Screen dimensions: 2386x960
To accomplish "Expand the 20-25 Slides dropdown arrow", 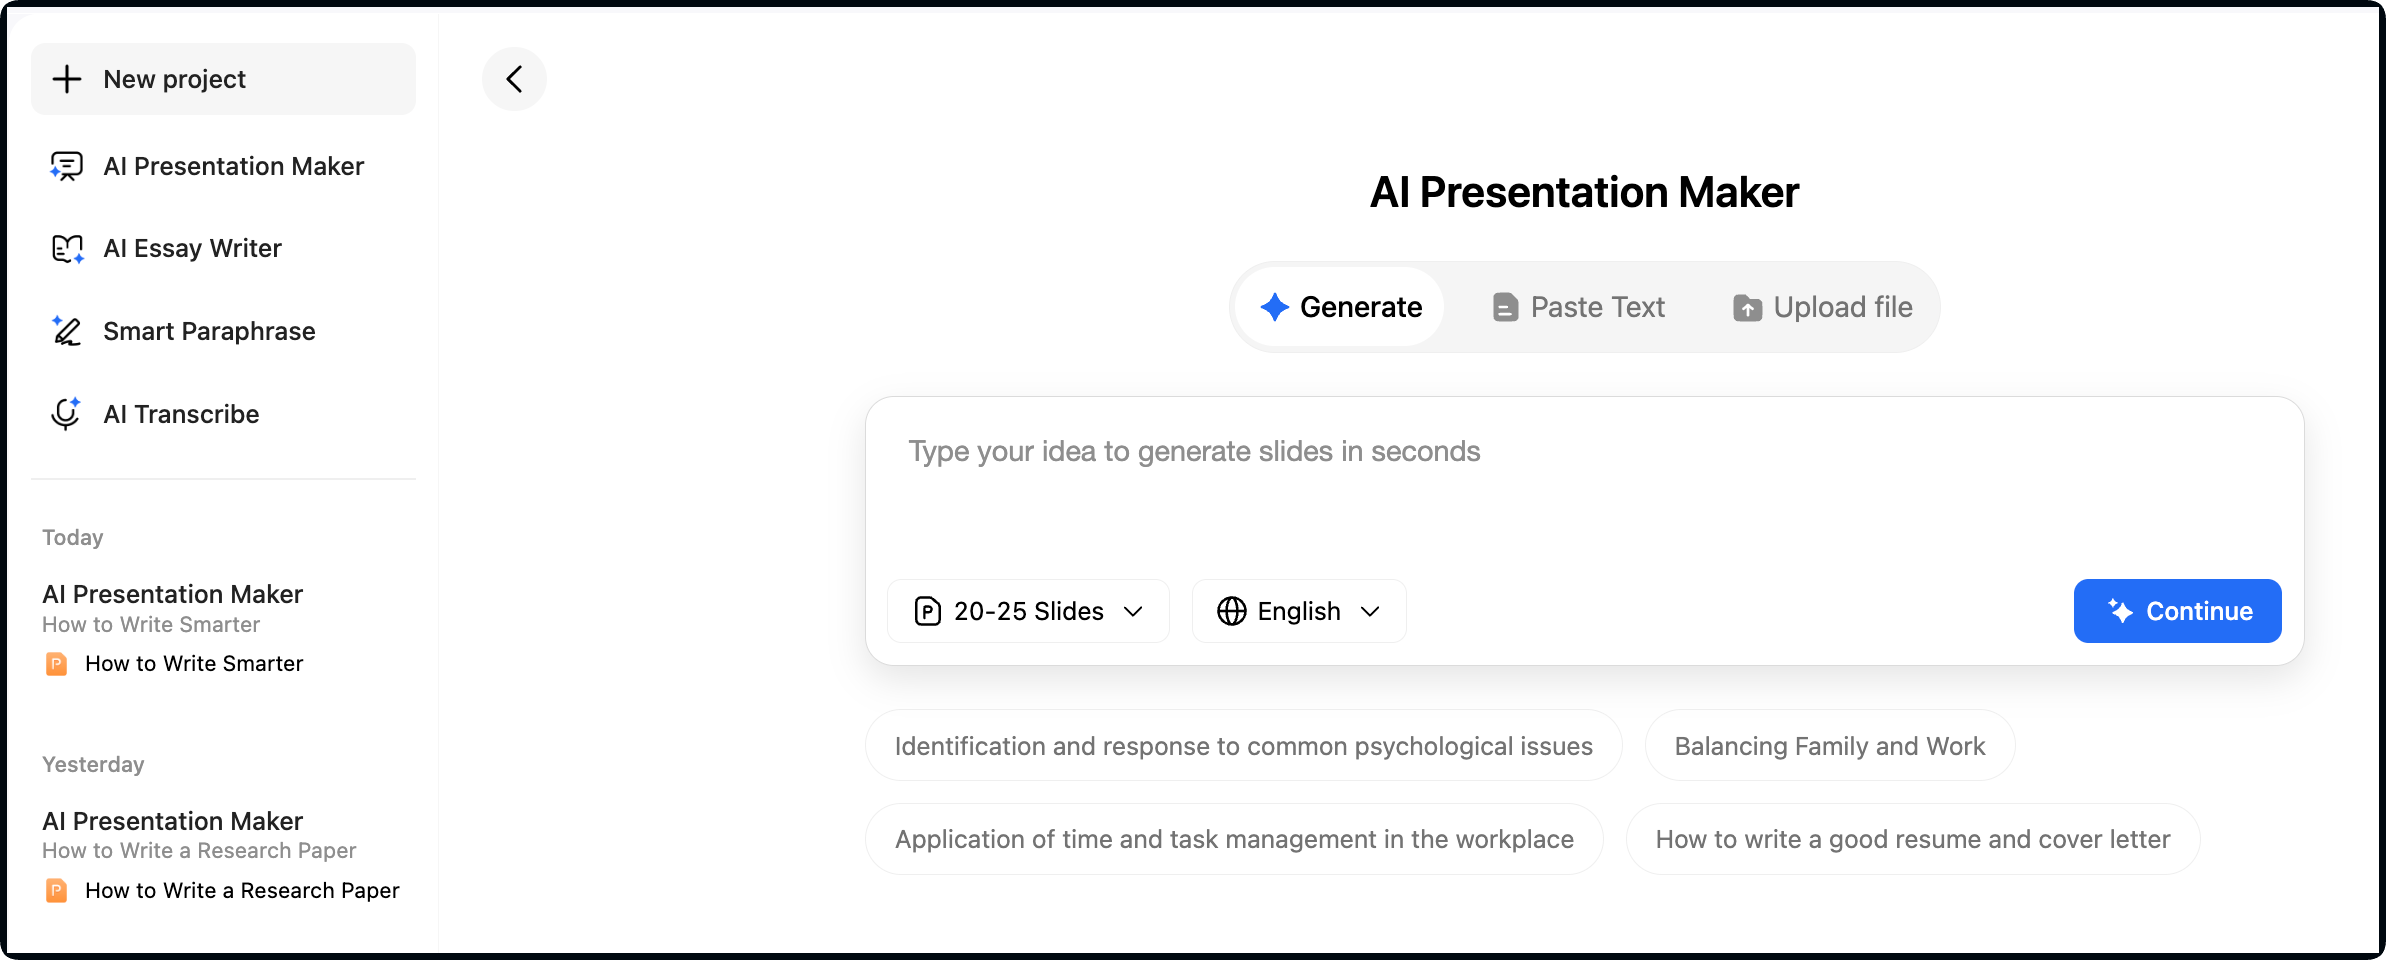I will coord(1133,611).
